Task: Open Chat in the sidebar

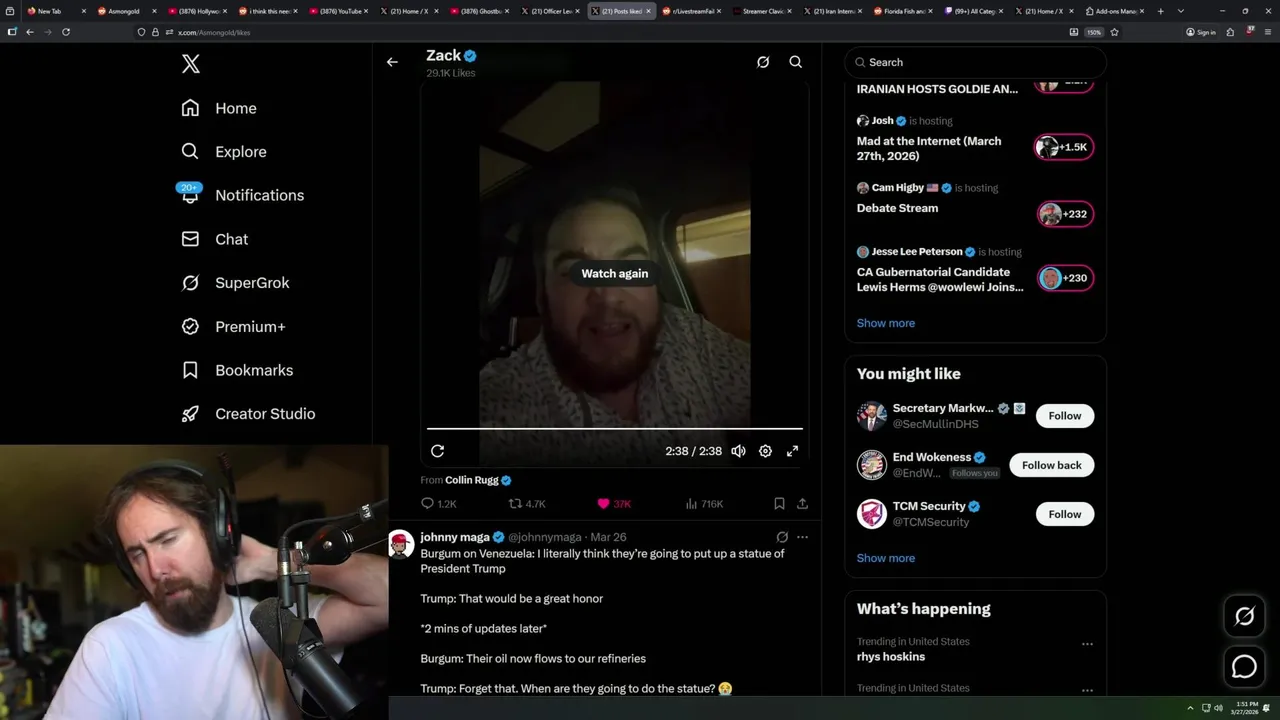Action: pyautogui.click(x=215, y=239)
